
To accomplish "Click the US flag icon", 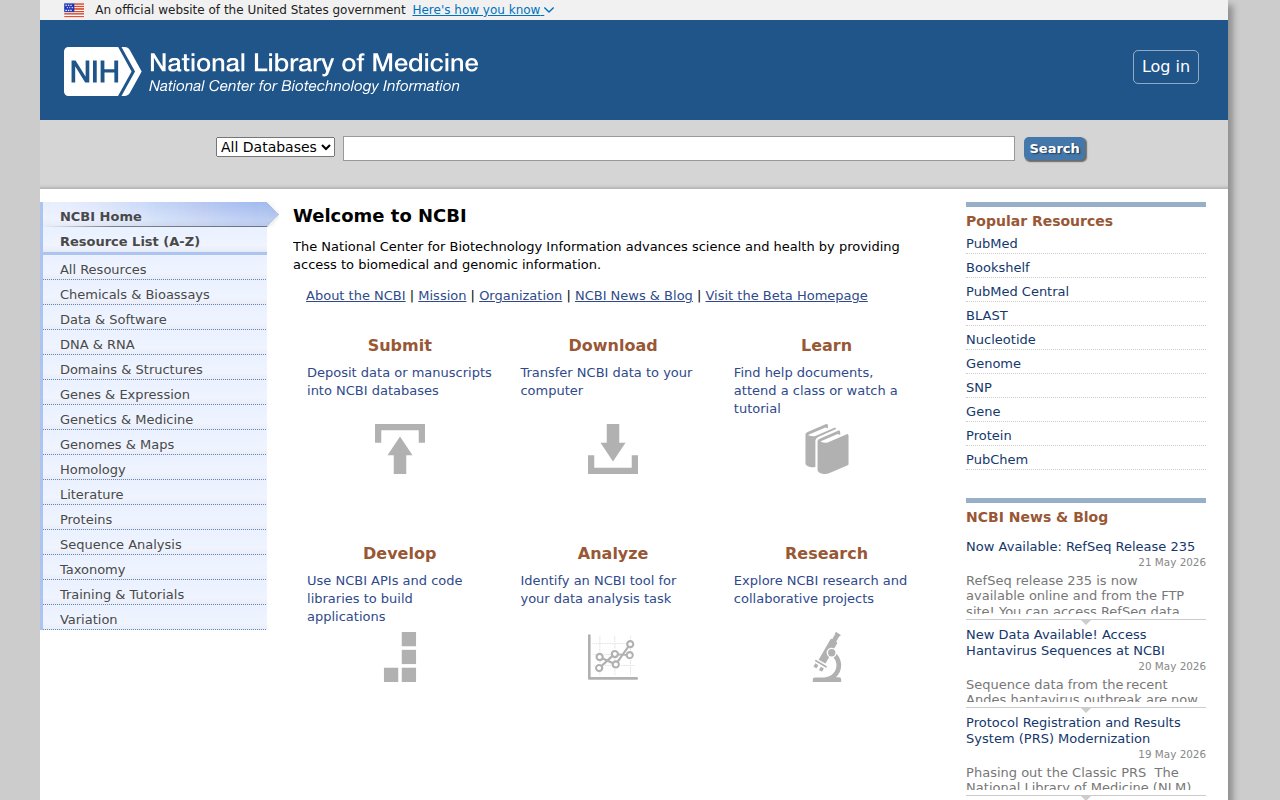I will pyautogui.click(x=74, y=10).
